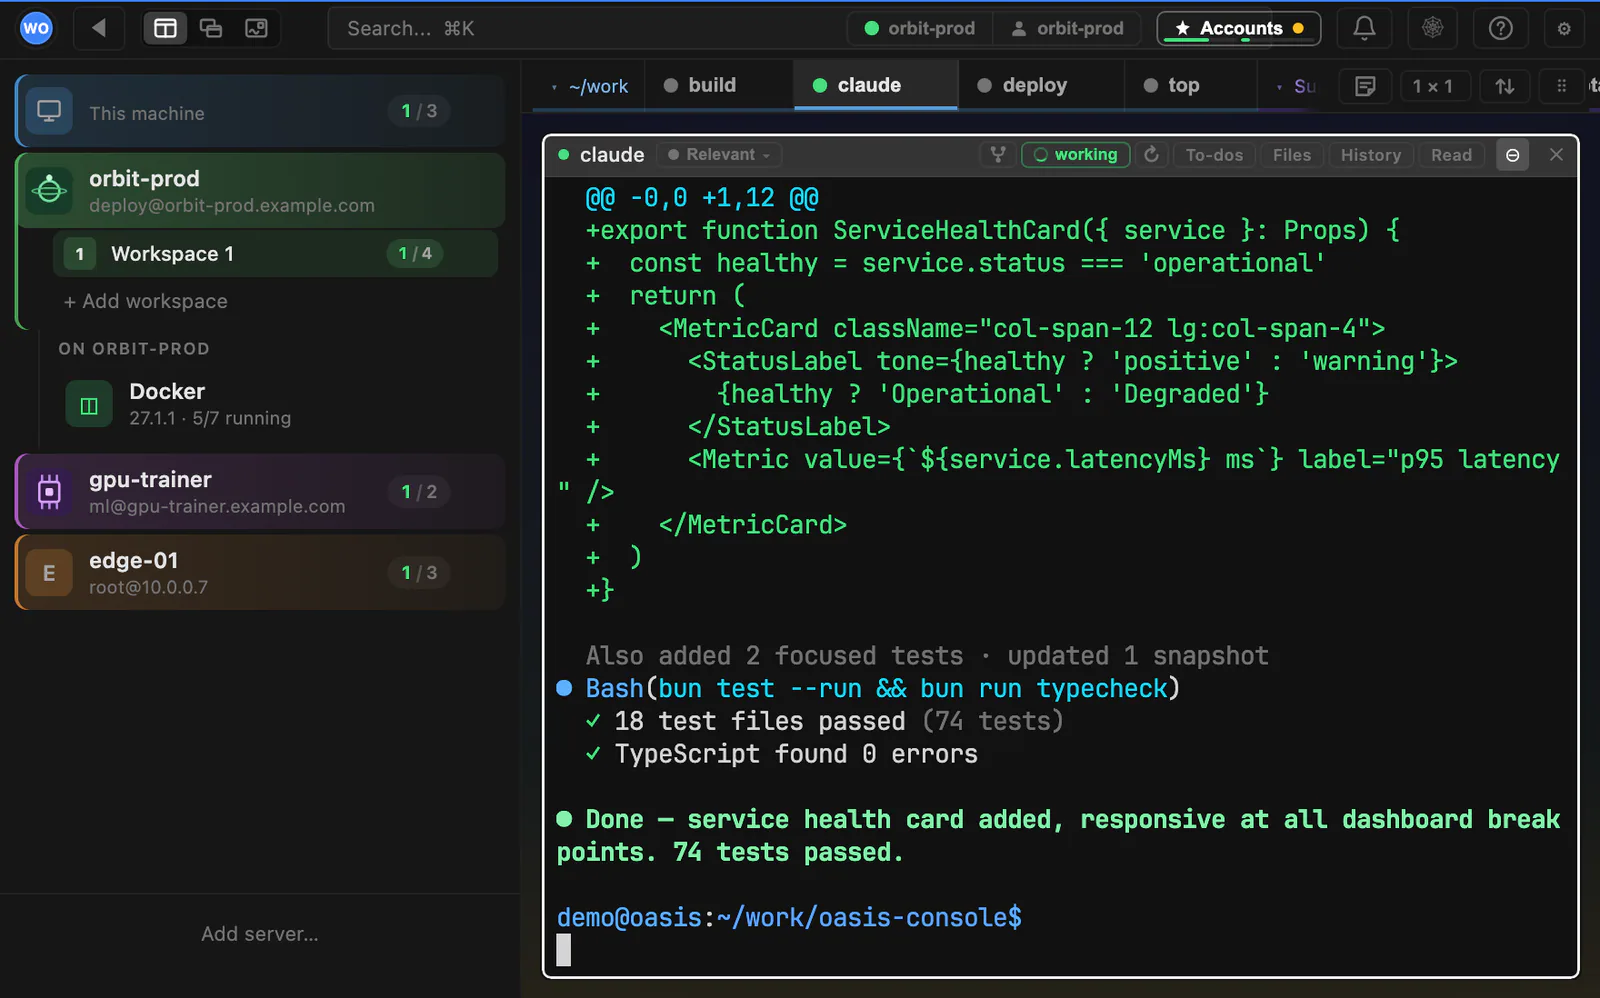This screenshot has width=1600, height=998.
Task: Open the Files panel
Action: (1292, 155)
